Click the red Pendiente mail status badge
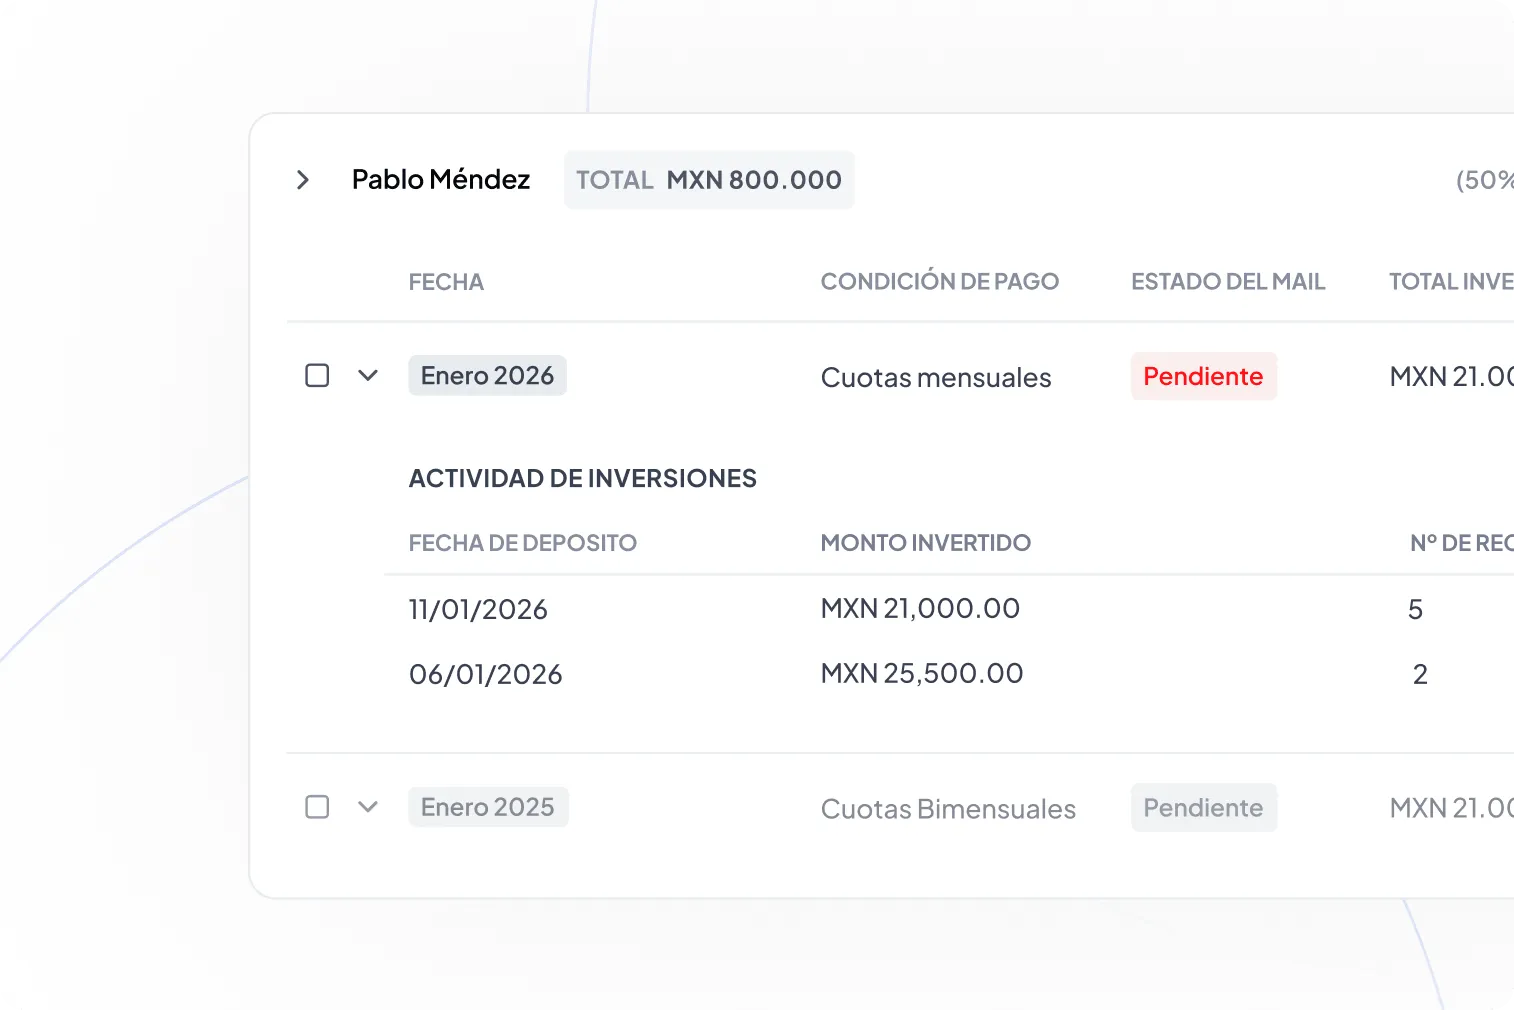Image resolution: width=1514 pixels, height=1010 pixels. click(x=1203, y=376)
